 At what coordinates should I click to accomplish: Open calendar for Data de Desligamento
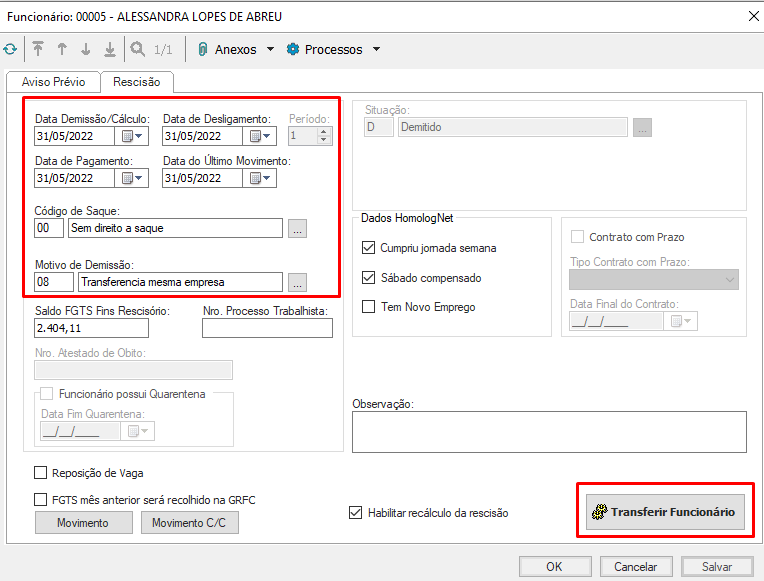pyautogui.click(x=260, y=136)
